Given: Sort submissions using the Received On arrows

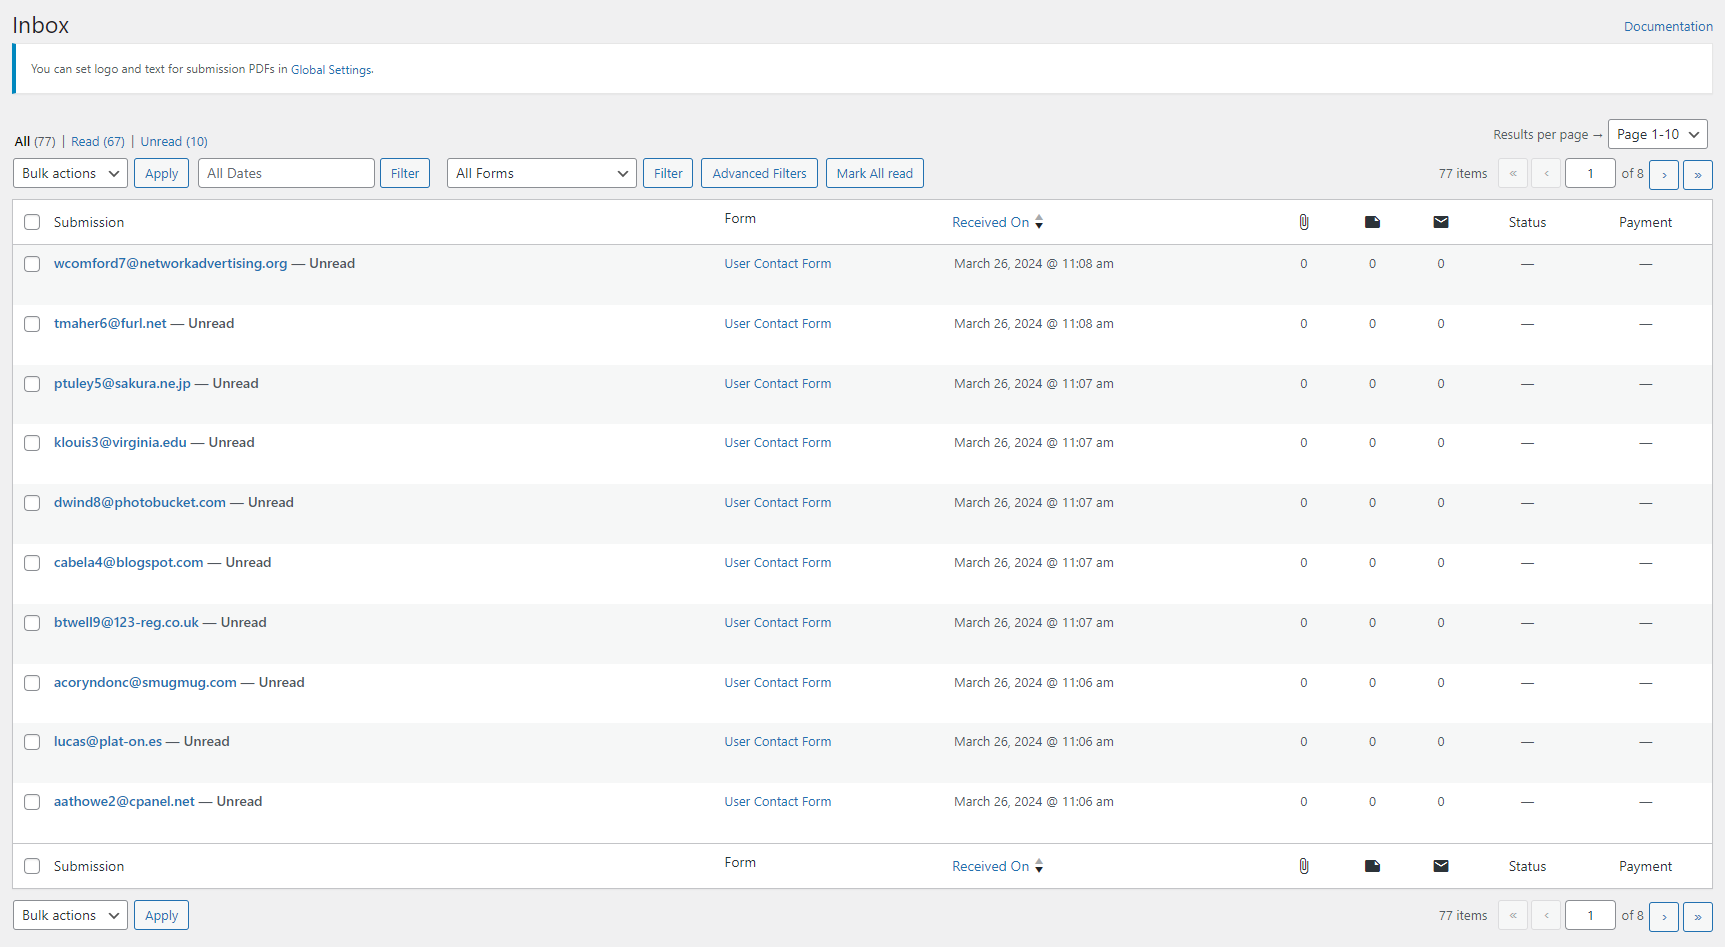Looking at the screenshot, I should pyautogui.click(x=1039, y=222).
